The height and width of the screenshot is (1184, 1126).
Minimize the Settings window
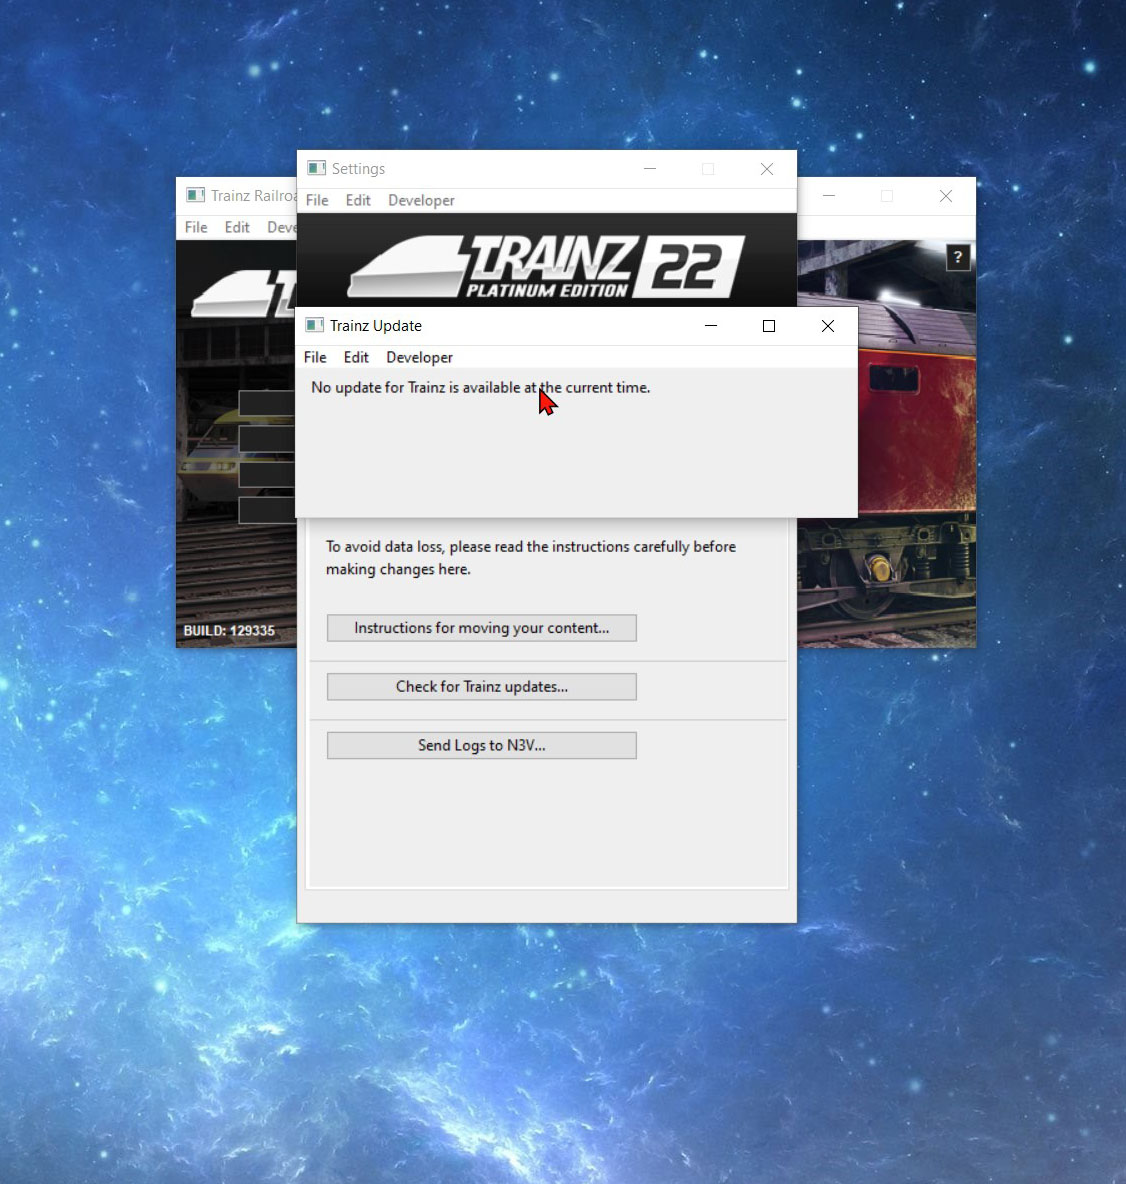pos(649,169)
